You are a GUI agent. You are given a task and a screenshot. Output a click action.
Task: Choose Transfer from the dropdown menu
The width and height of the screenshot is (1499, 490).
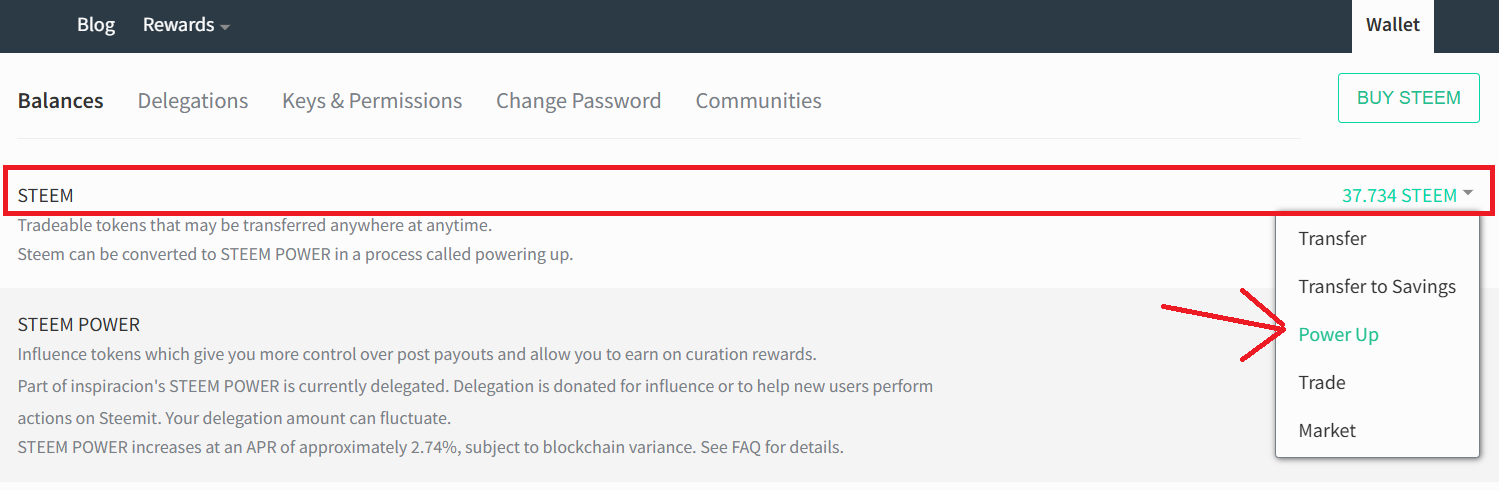[1332, 239]
